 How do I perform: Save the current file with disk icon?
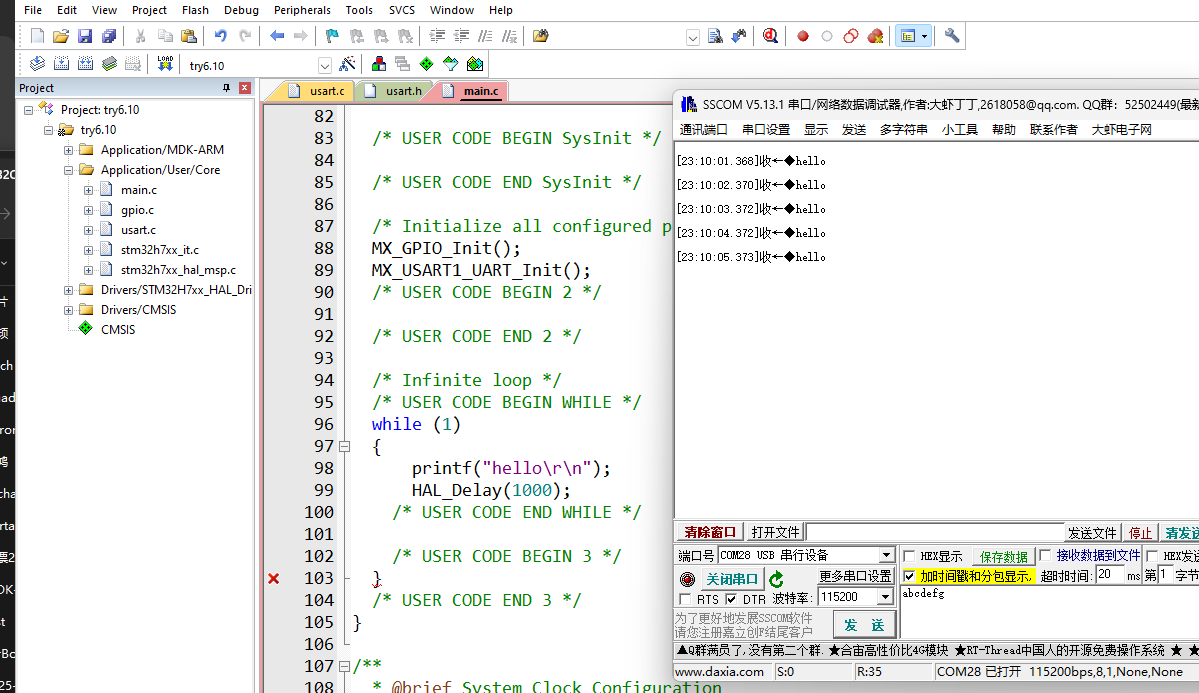pyautogui.click(x=85, y=36)
